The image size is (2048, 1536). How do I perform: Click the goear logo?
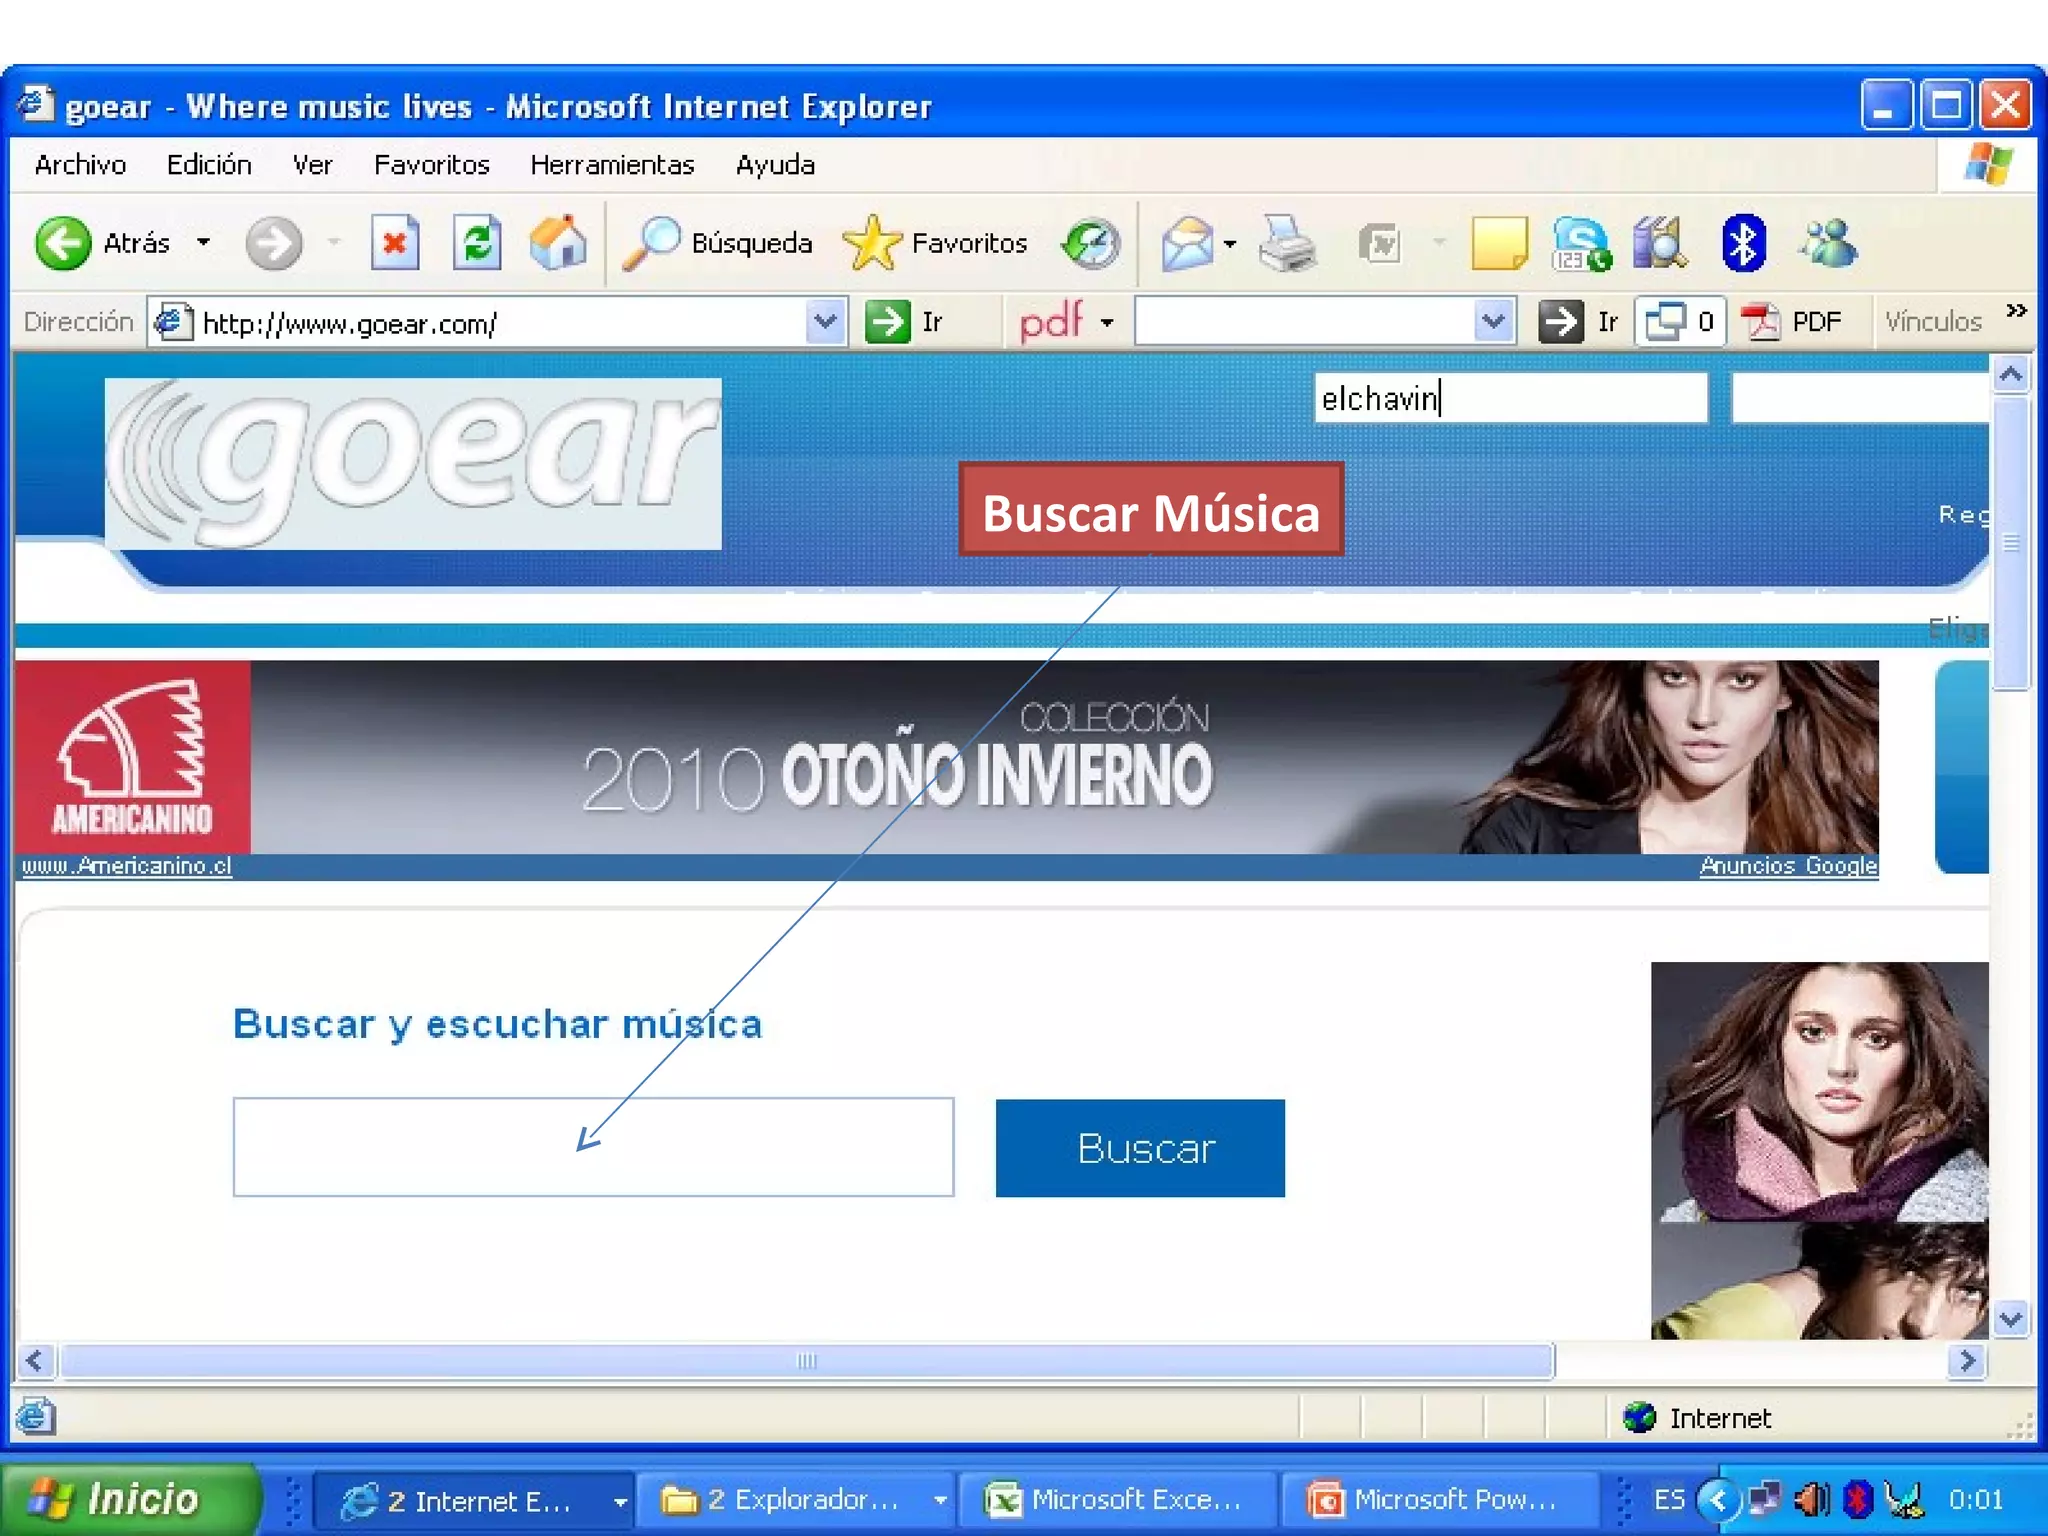coord(412,463)
